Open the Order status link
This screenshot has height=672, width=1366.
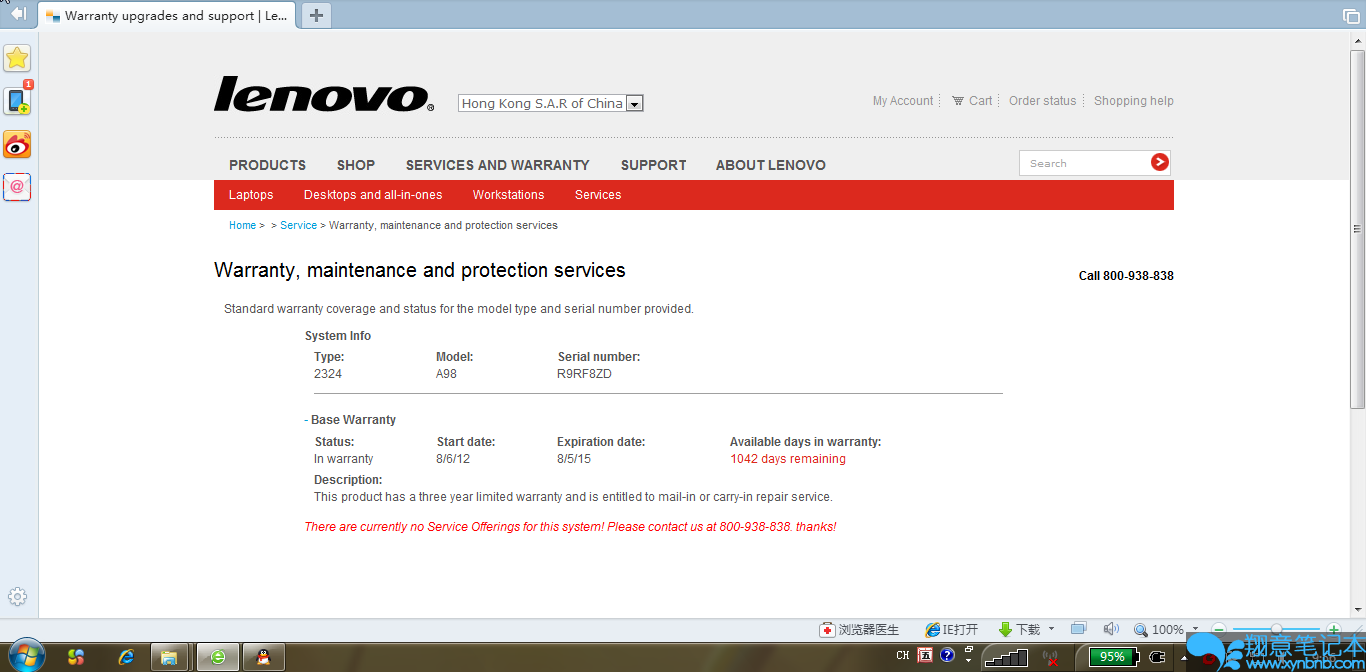click(1043, 101)
